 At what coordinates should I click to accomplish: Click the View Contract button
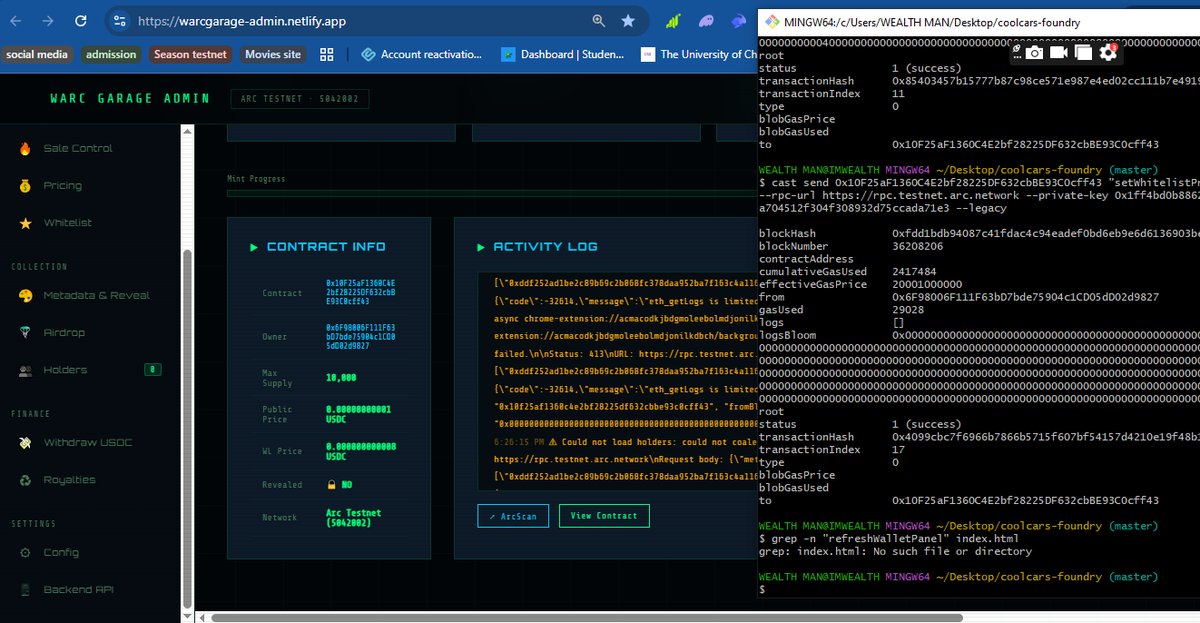(603, 516)
